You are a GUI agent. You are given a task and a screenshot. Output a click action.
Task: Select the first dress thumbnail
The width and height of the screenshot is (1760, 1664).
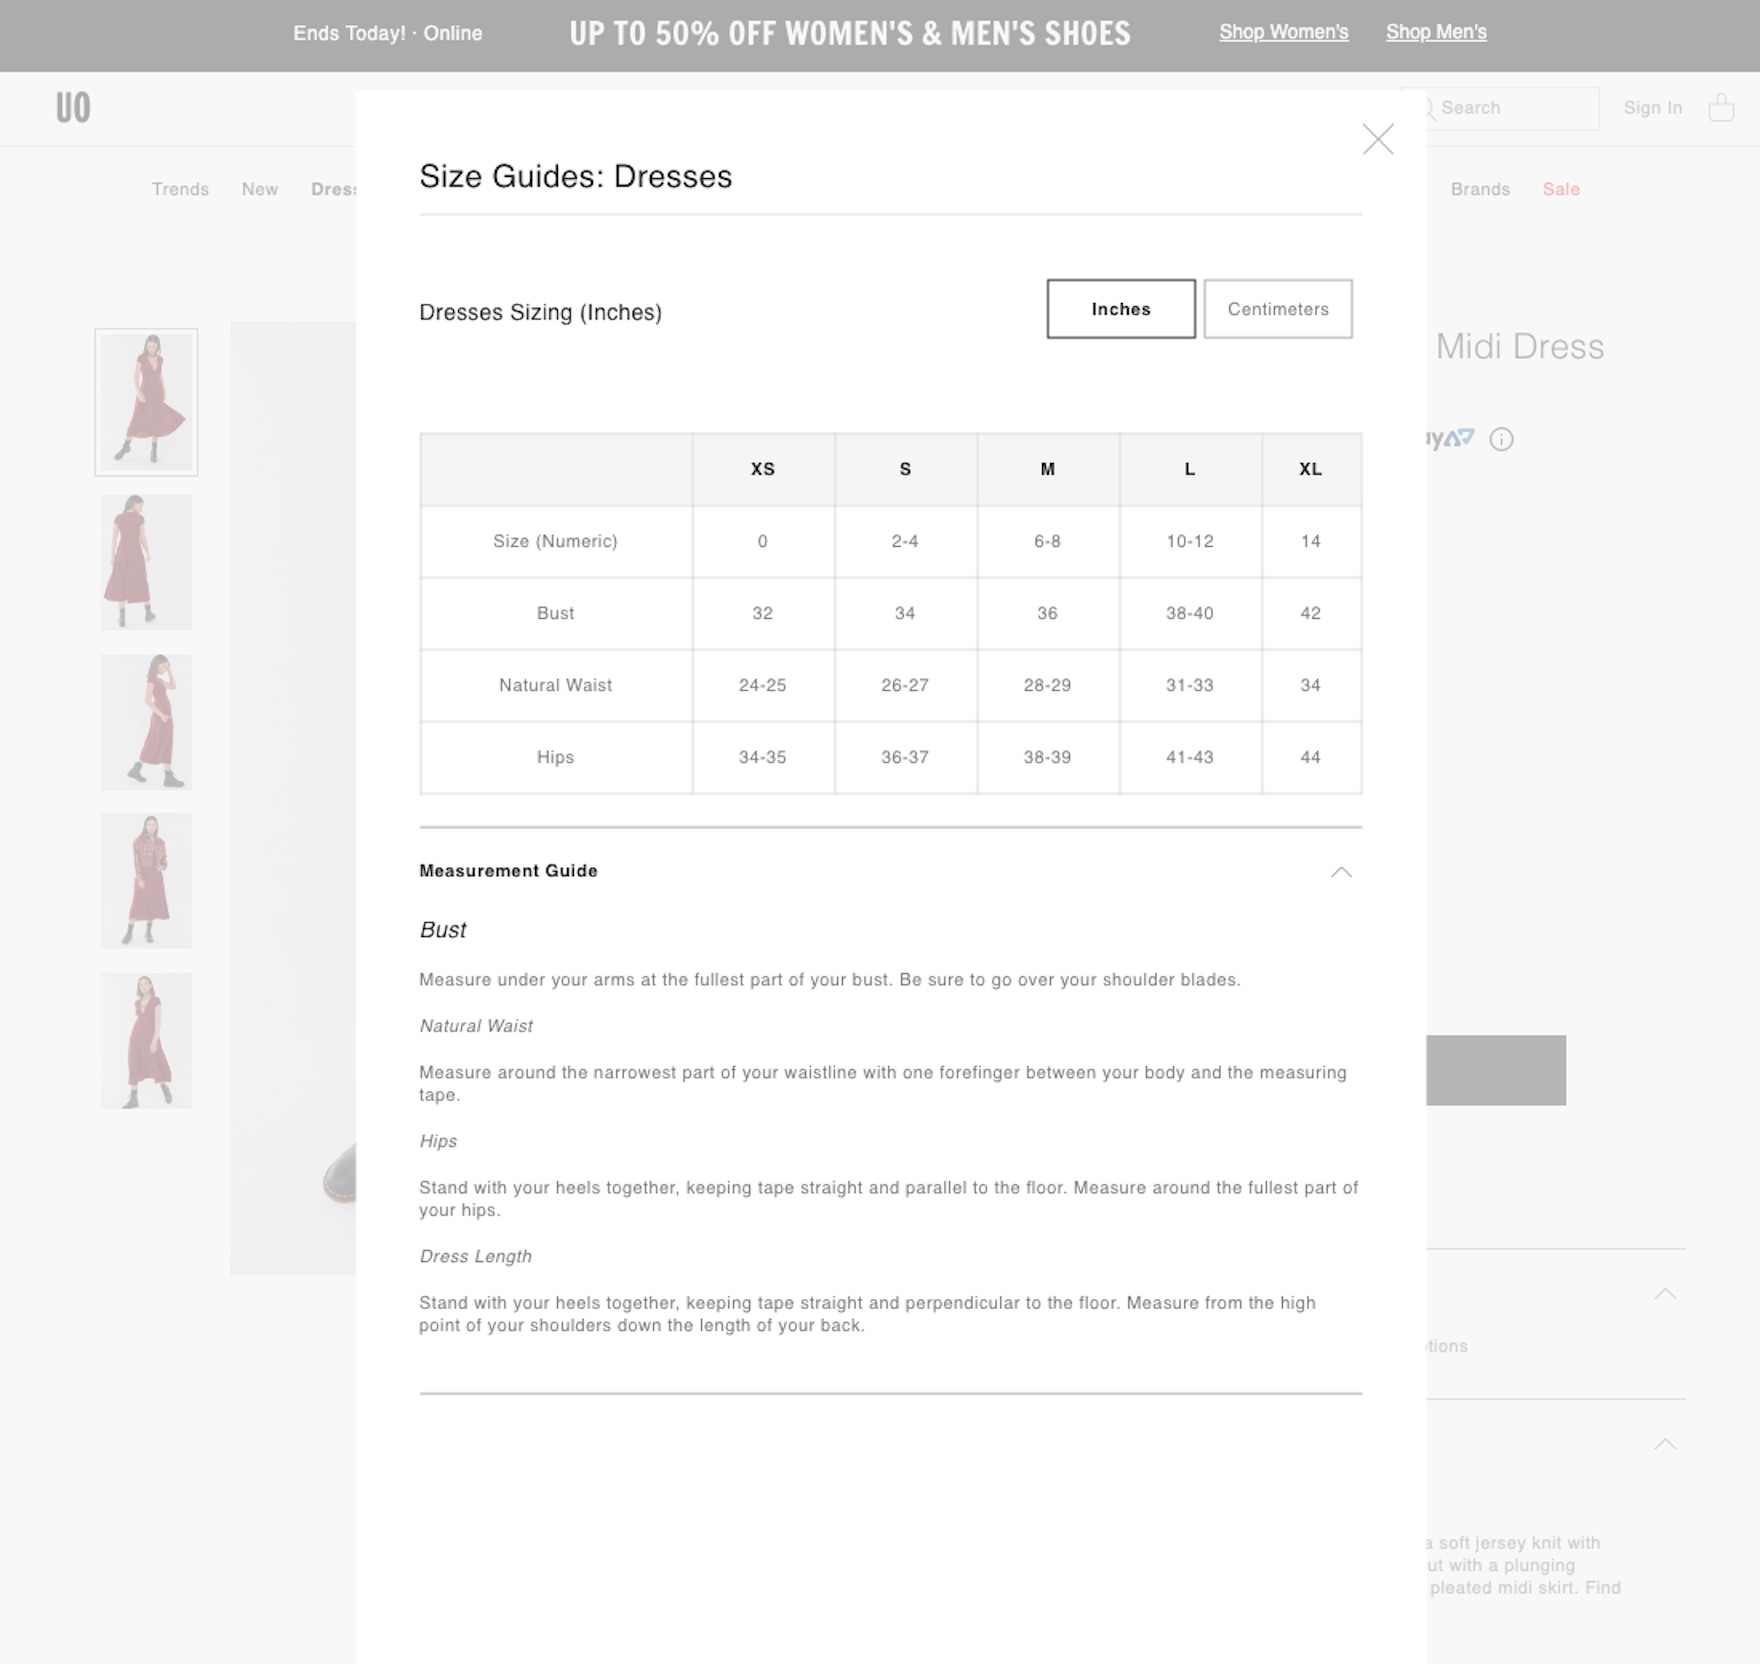(146, 402)
